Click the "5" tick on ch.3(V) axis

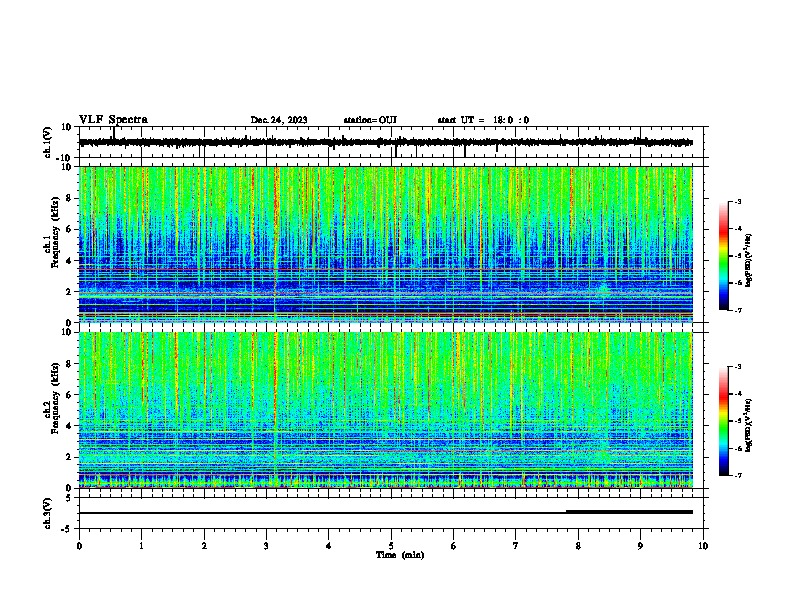[69, 498]
